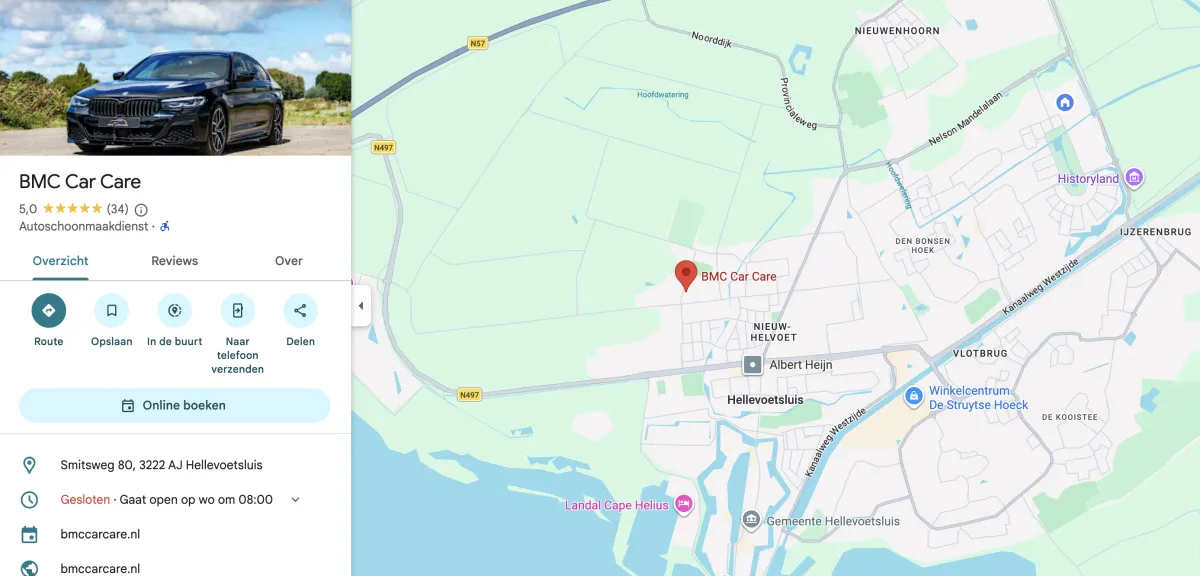Select the Overzicht tab
The width and height of the screenshot is (1200, 576).
(x=60, y=261)
